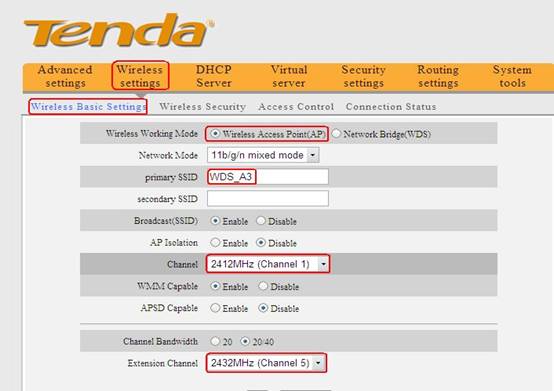
Task: Expand the Channel dropdown
Action: click(x=268, y=264)
